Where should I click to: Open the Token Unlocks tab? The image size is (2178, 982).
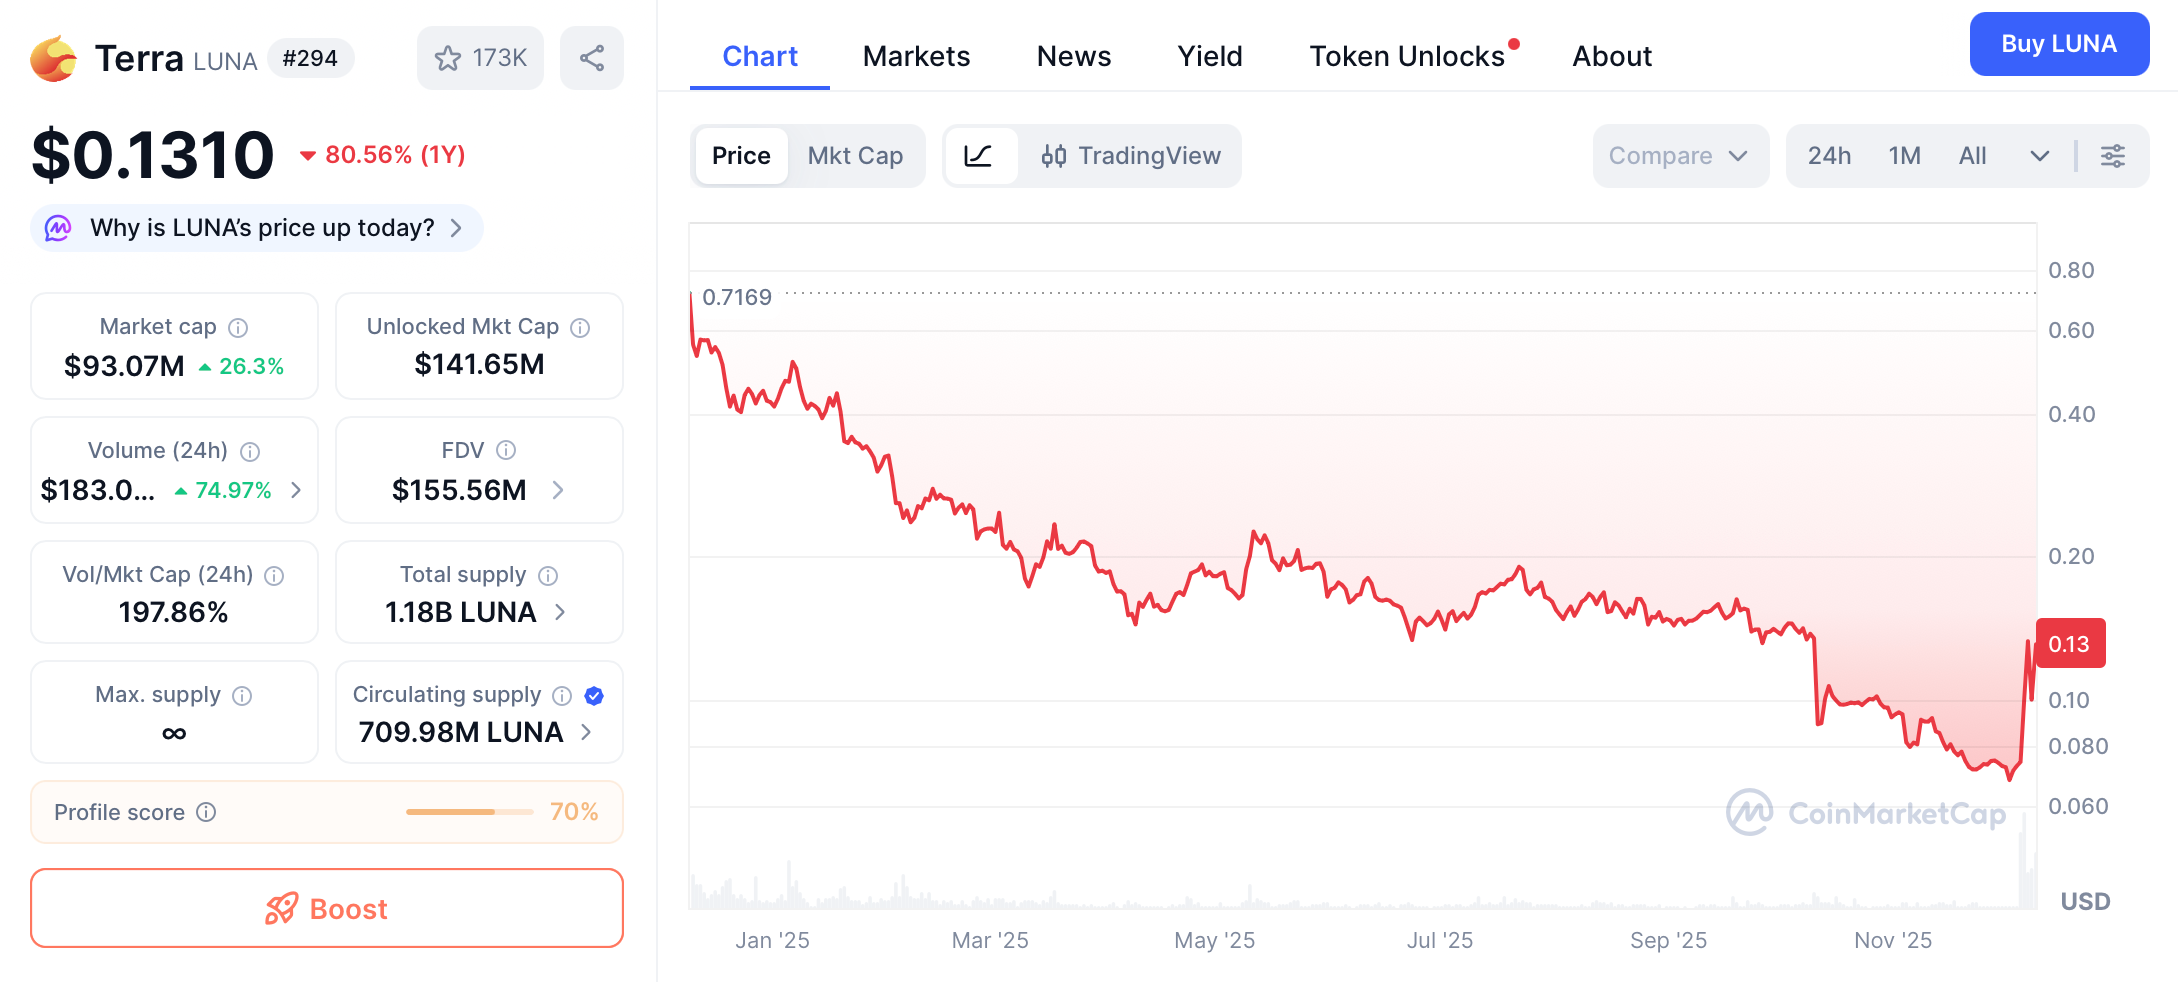click(1406, 56)
